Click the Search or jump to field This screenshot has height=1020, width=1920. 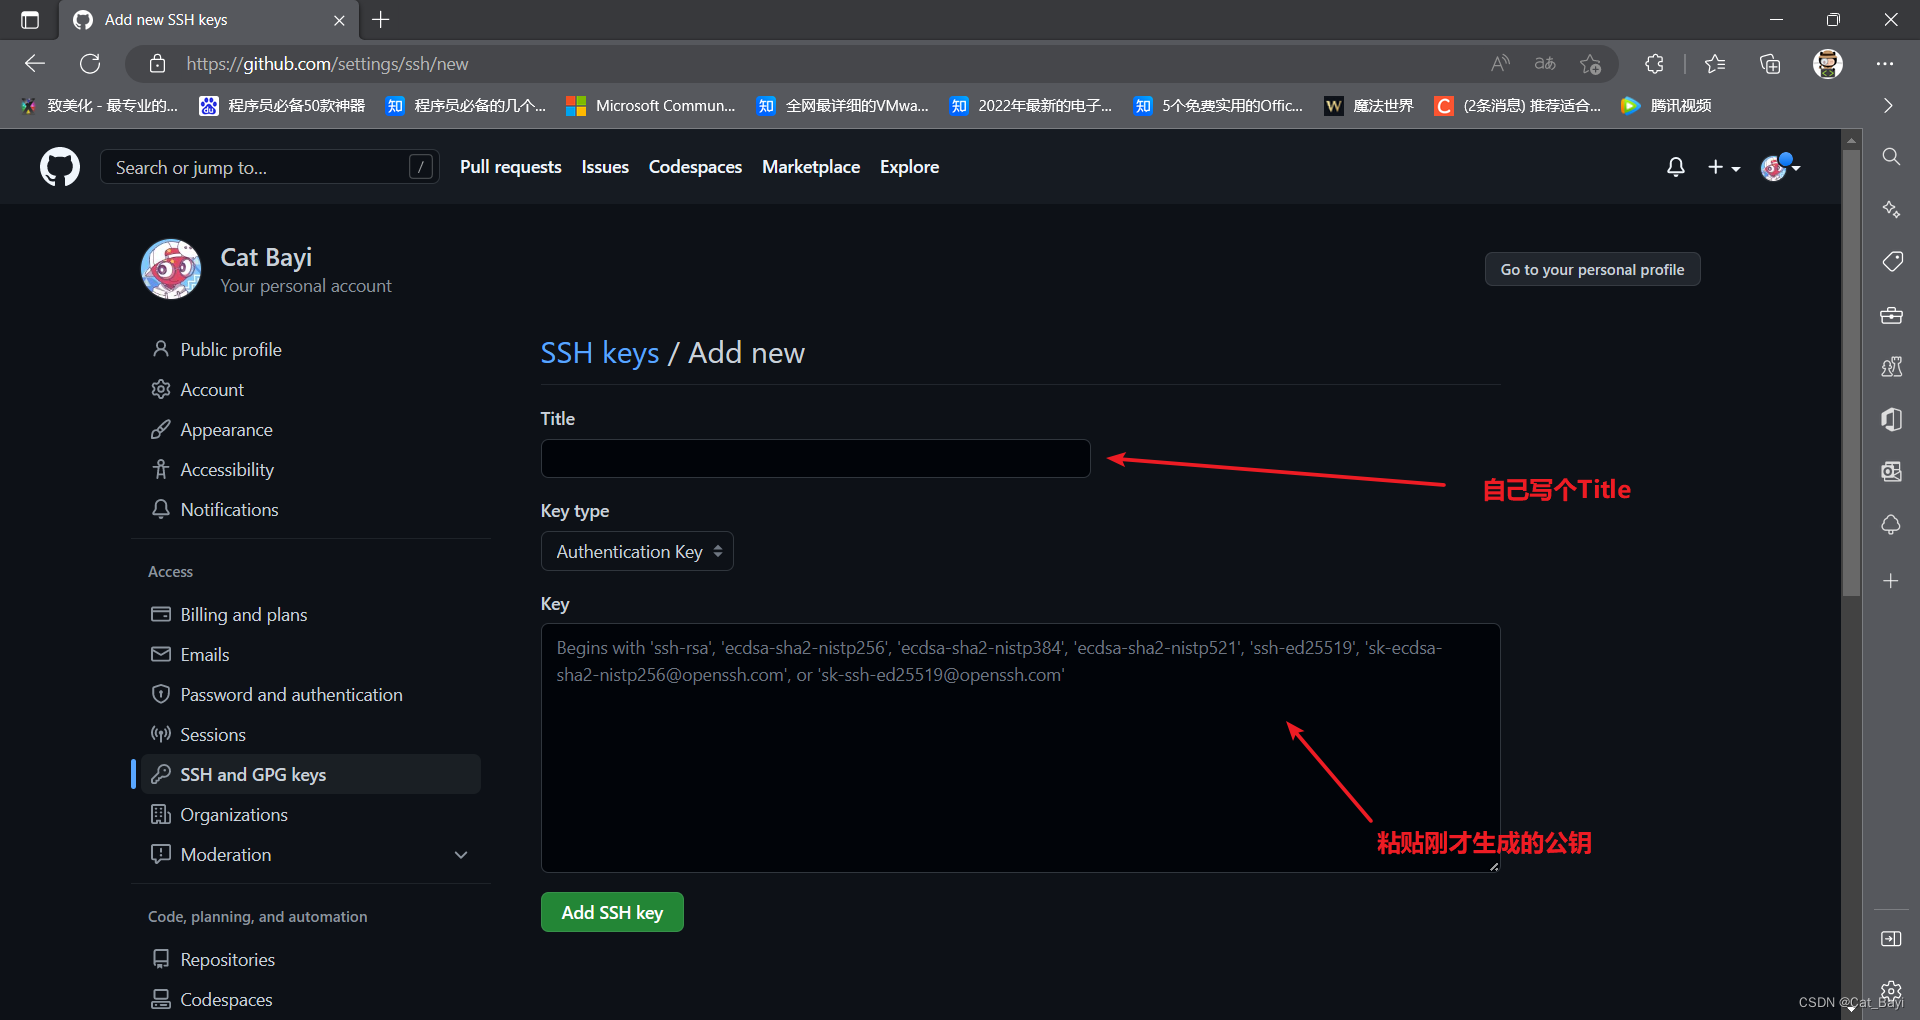point(269,167)
